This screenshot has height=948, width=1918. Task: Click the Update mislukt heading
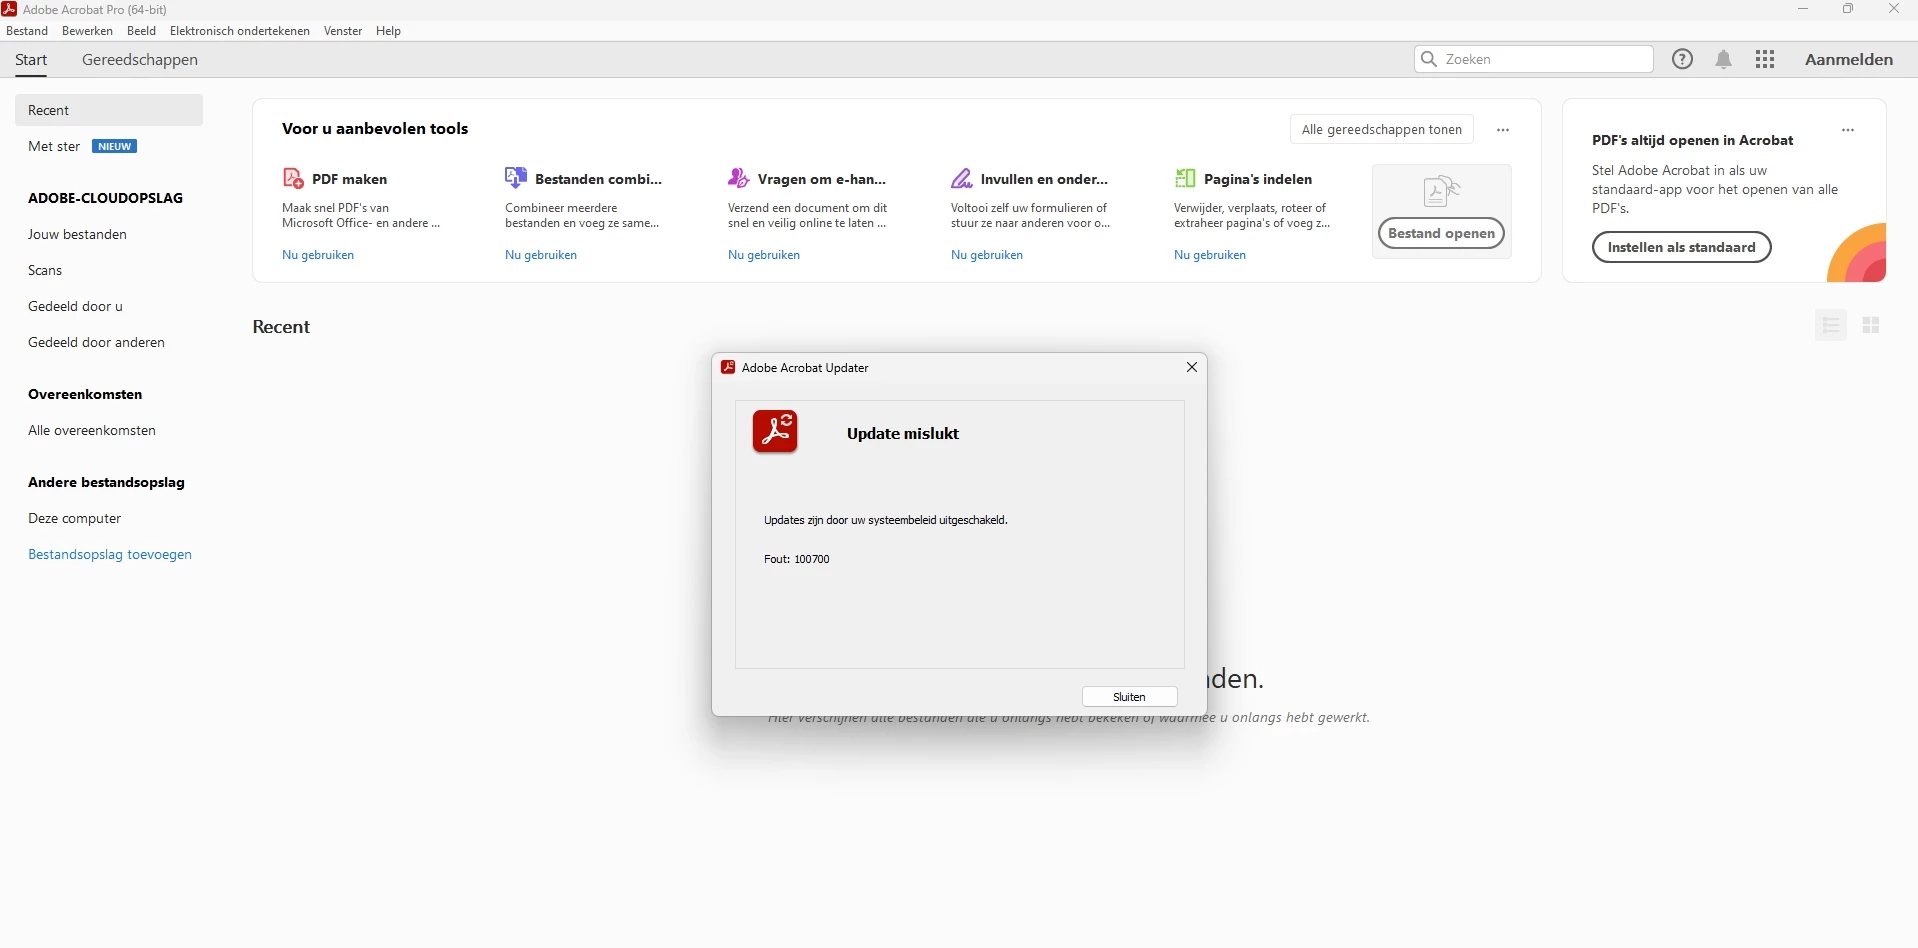pyautogui.click(x=903, y=433)
